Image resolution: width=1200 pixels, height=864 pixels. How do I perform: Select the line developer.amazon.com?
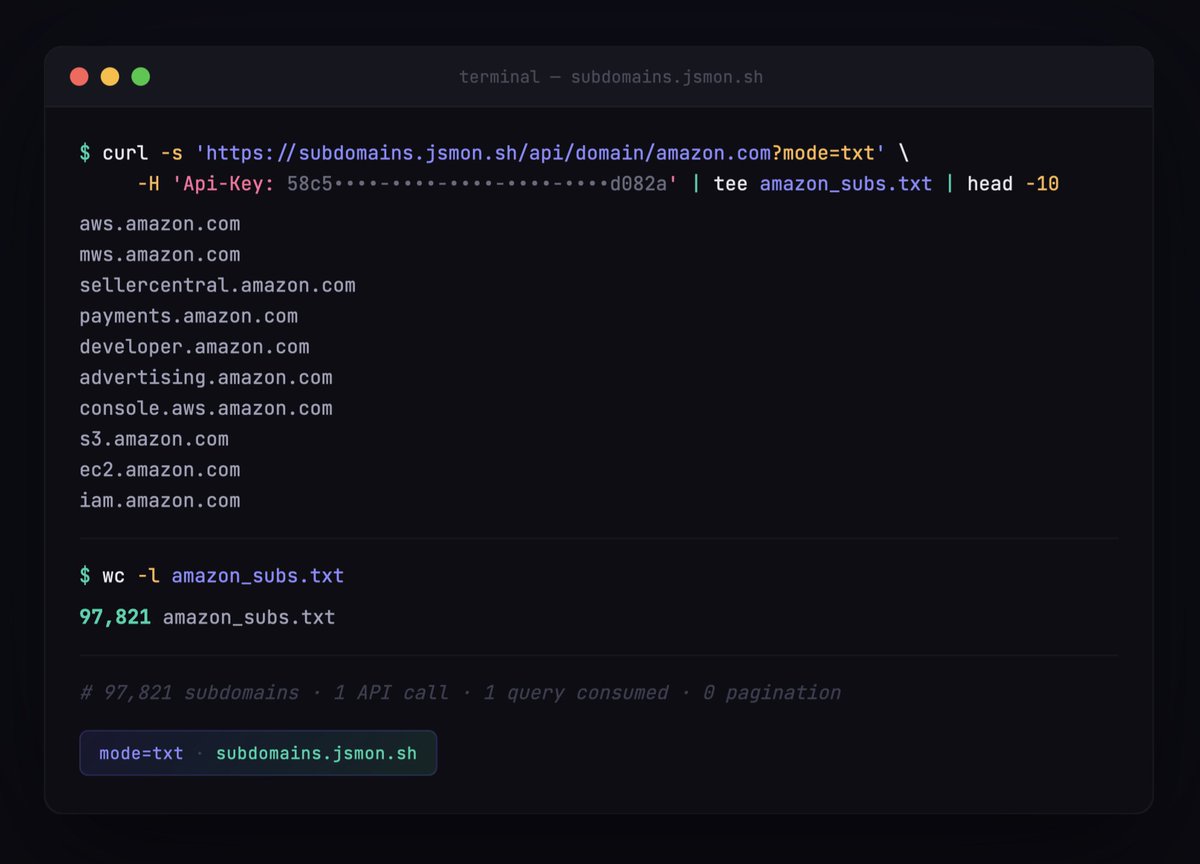pyautogui.click(x=195, y=347)
